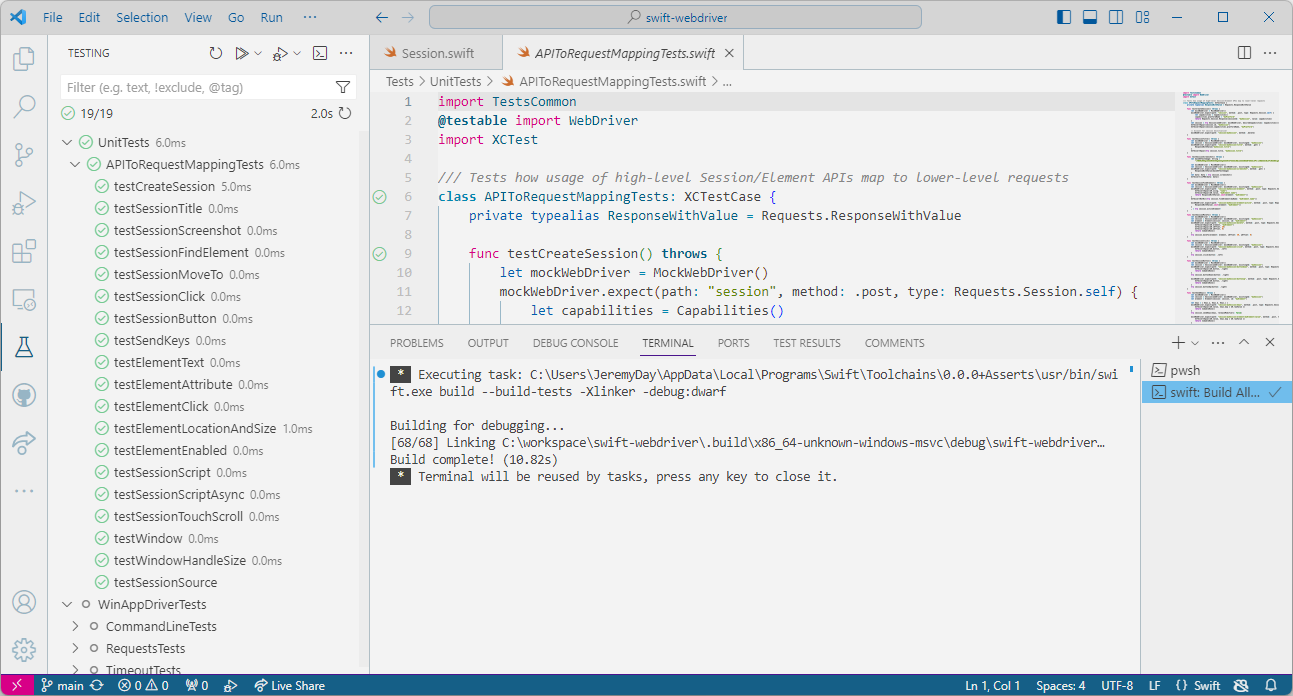Refresh tests in the Testing panel
The height and width of the screenshot is (696, 1293).
(x=215, y=53)
